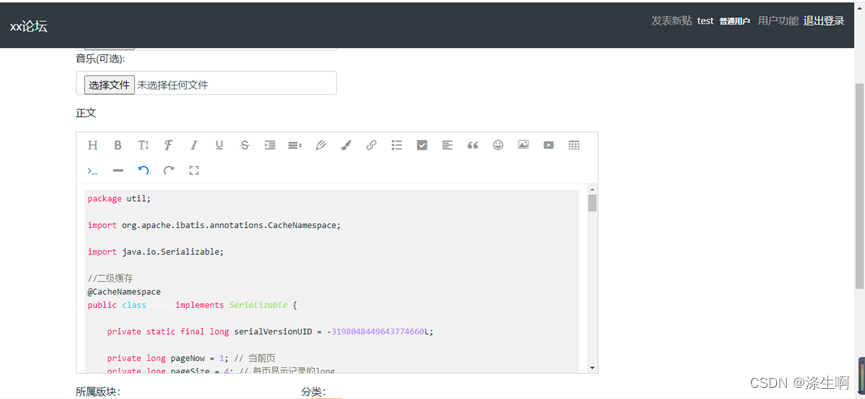This screenshot has height=399, width=865.
Task: Toggle bold formatting in editor
Action: pyautogui.click(x=118, y=145)
